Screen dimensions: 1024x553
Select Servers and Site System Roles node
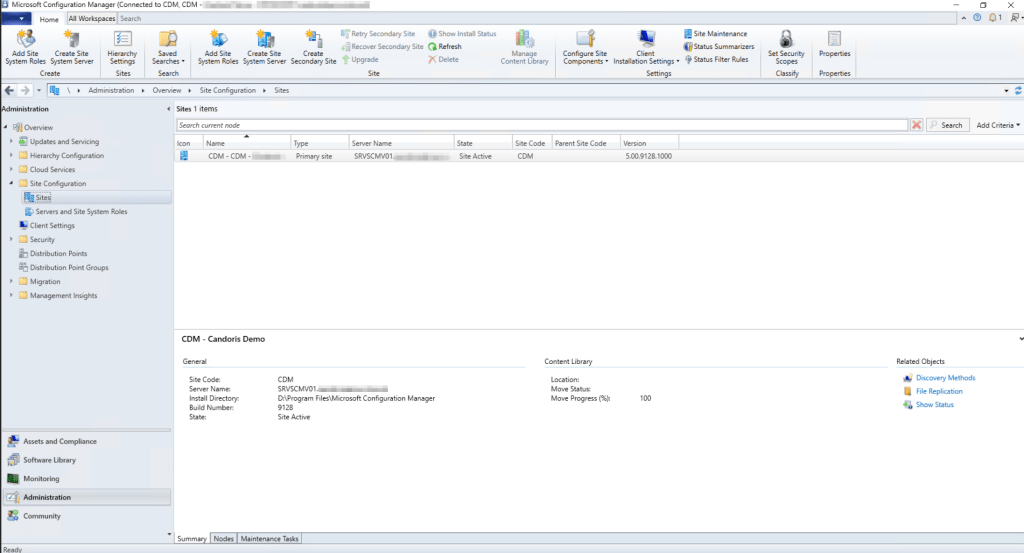tap(81, 212)
